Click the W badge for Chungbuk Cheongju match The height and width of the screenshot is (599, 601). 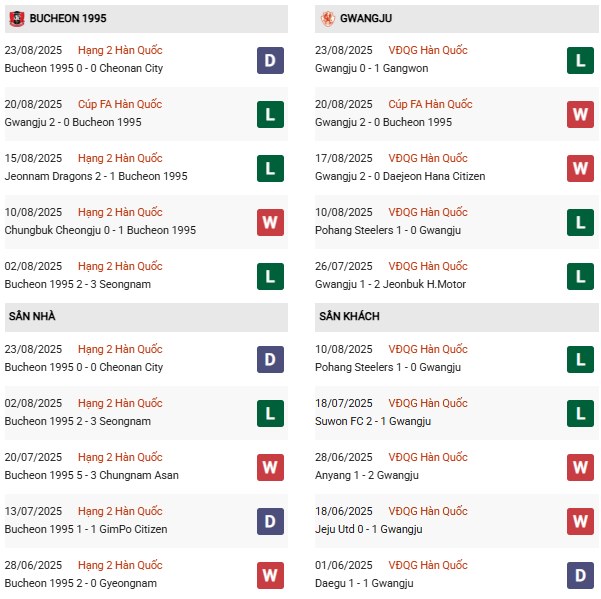pyautogui.click(x=269, y=222)
